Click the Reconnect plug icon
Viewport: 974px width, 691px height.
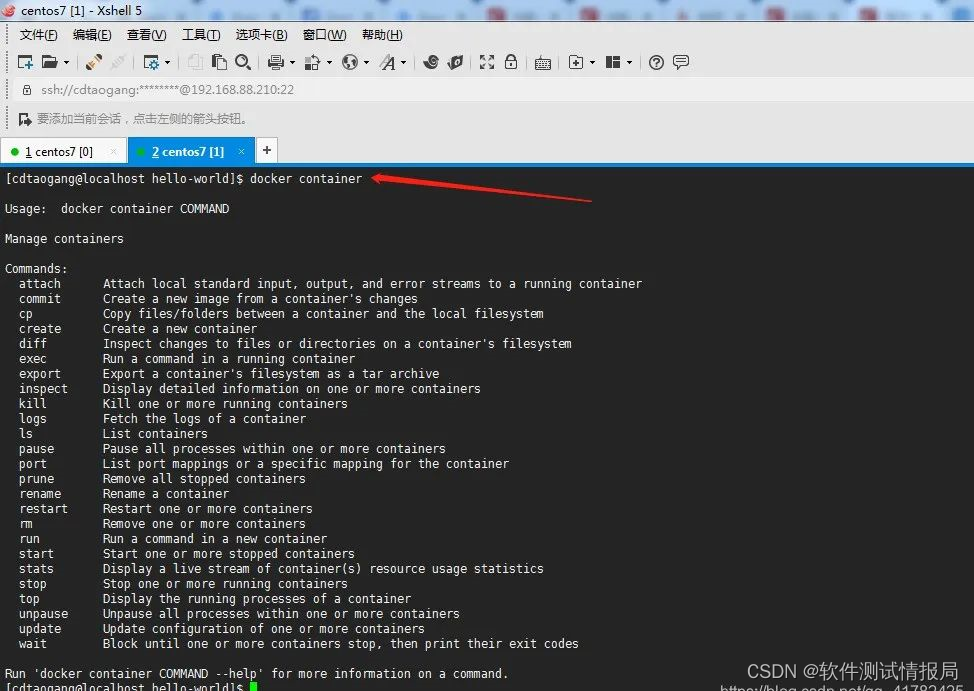click(94, 62)
